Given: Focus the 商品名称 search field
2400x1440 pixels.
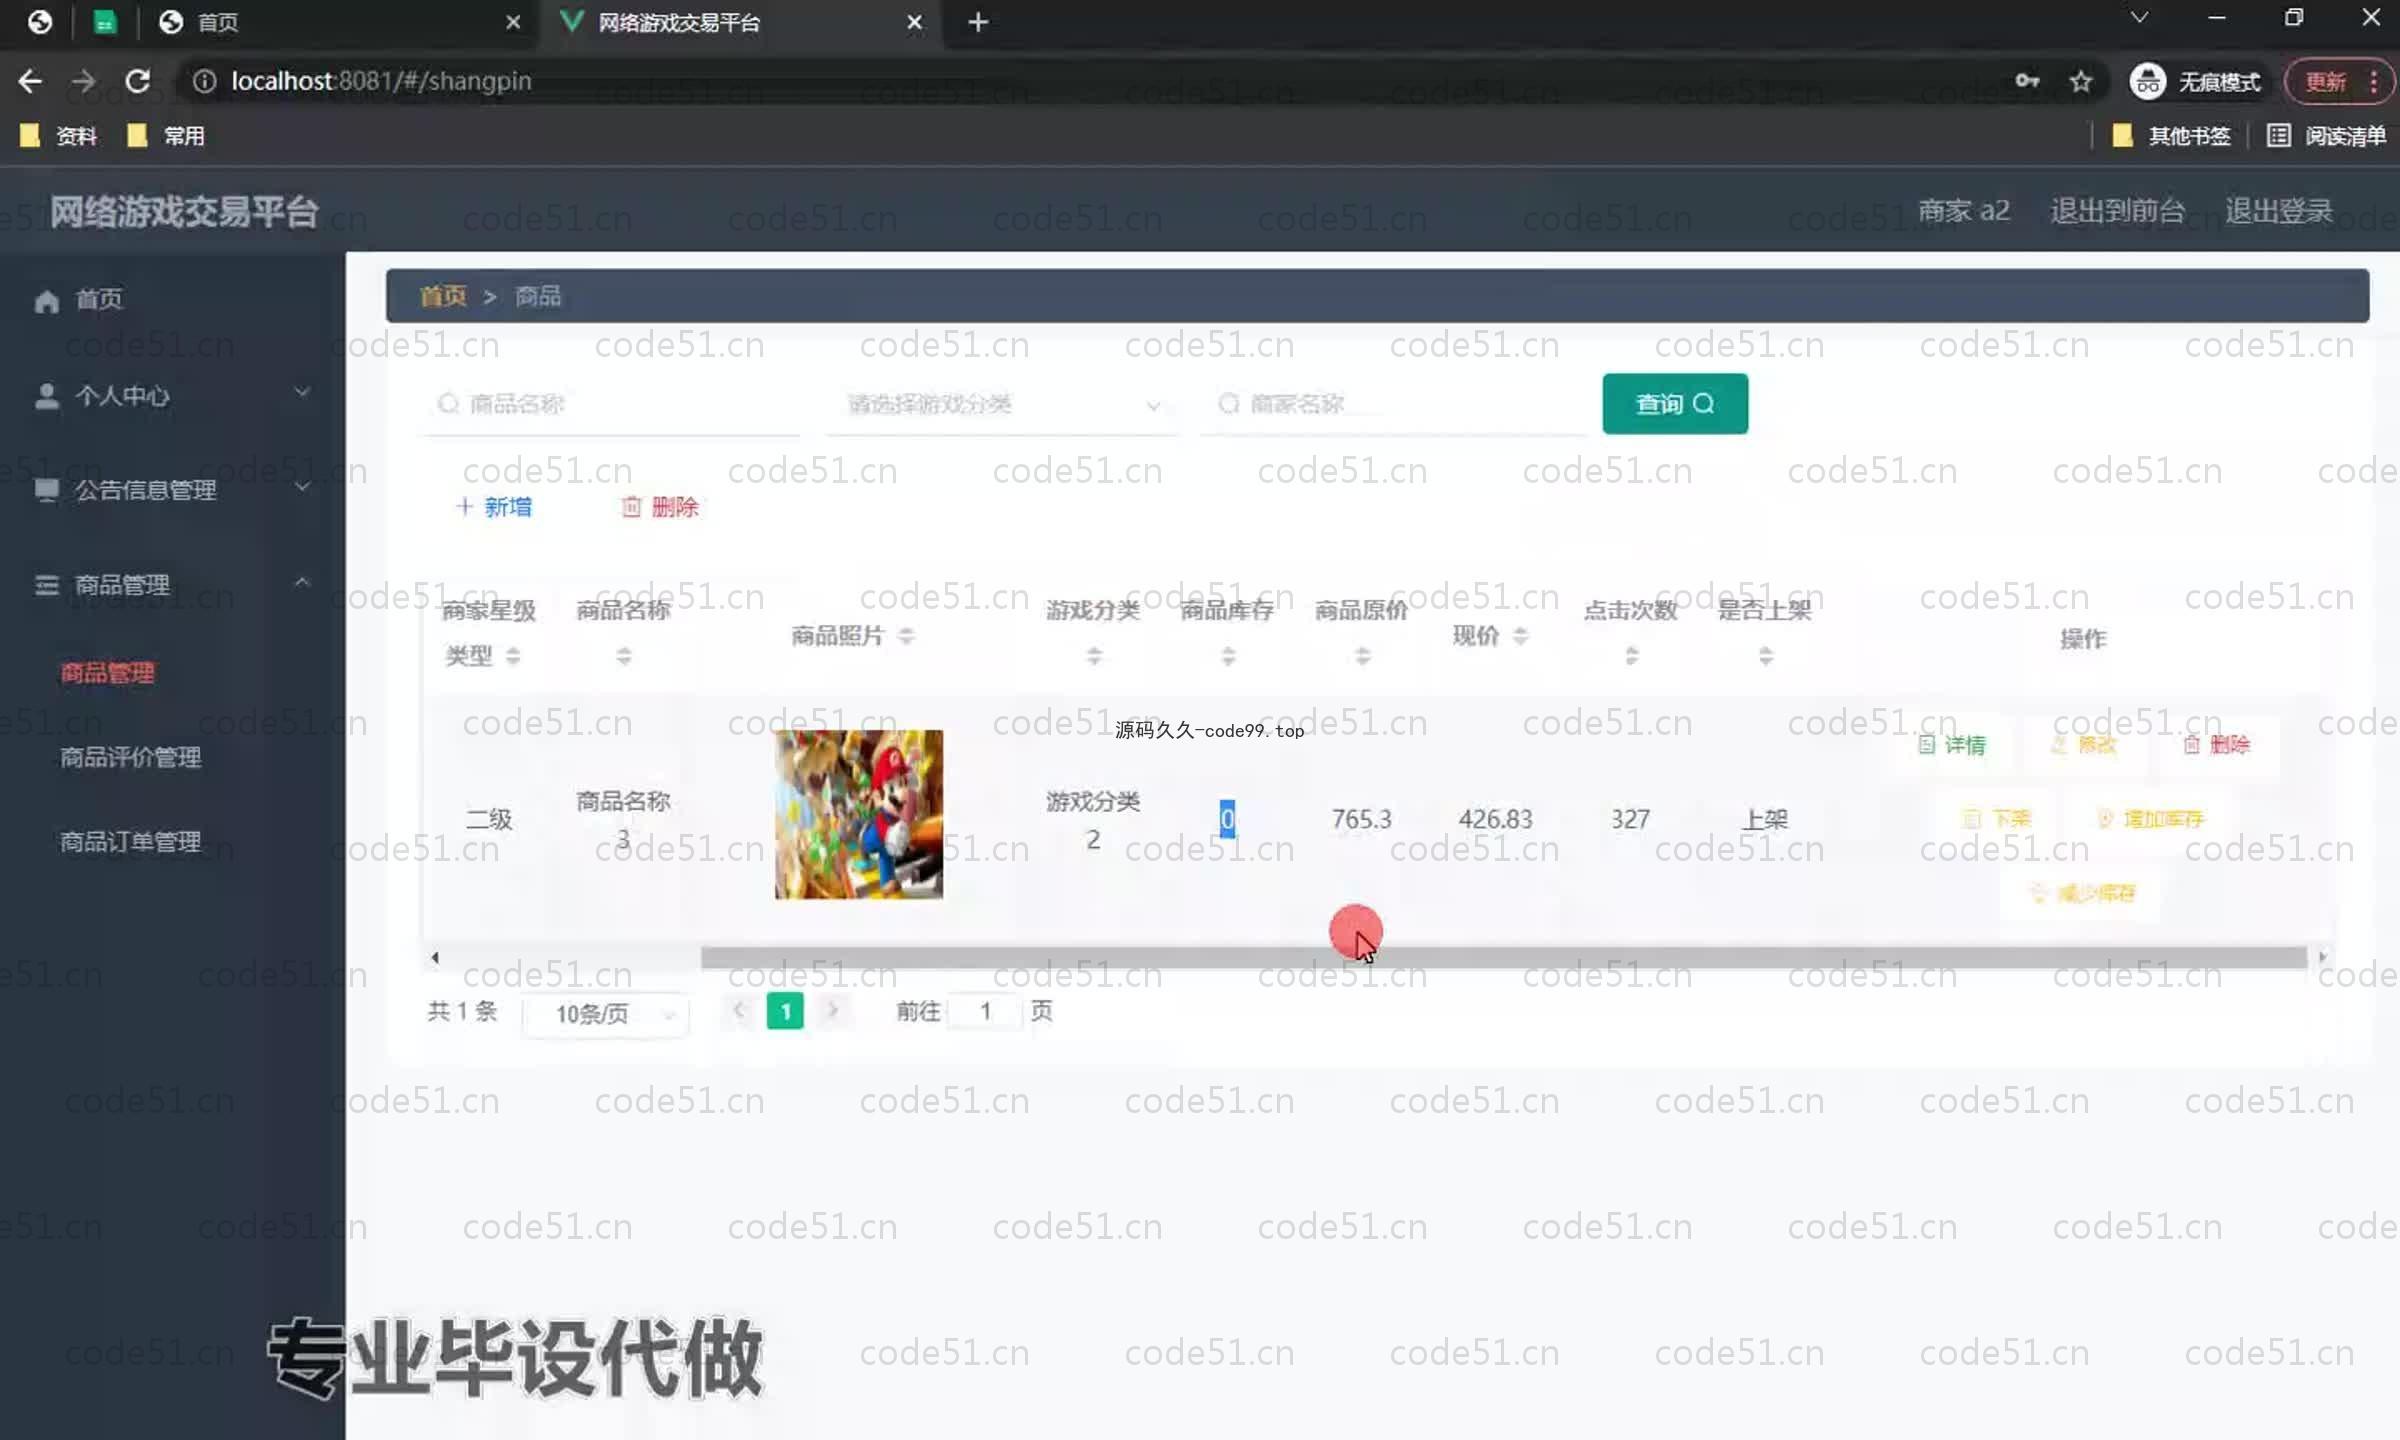Looking at the screenshot, I should [x=612, y=404].
